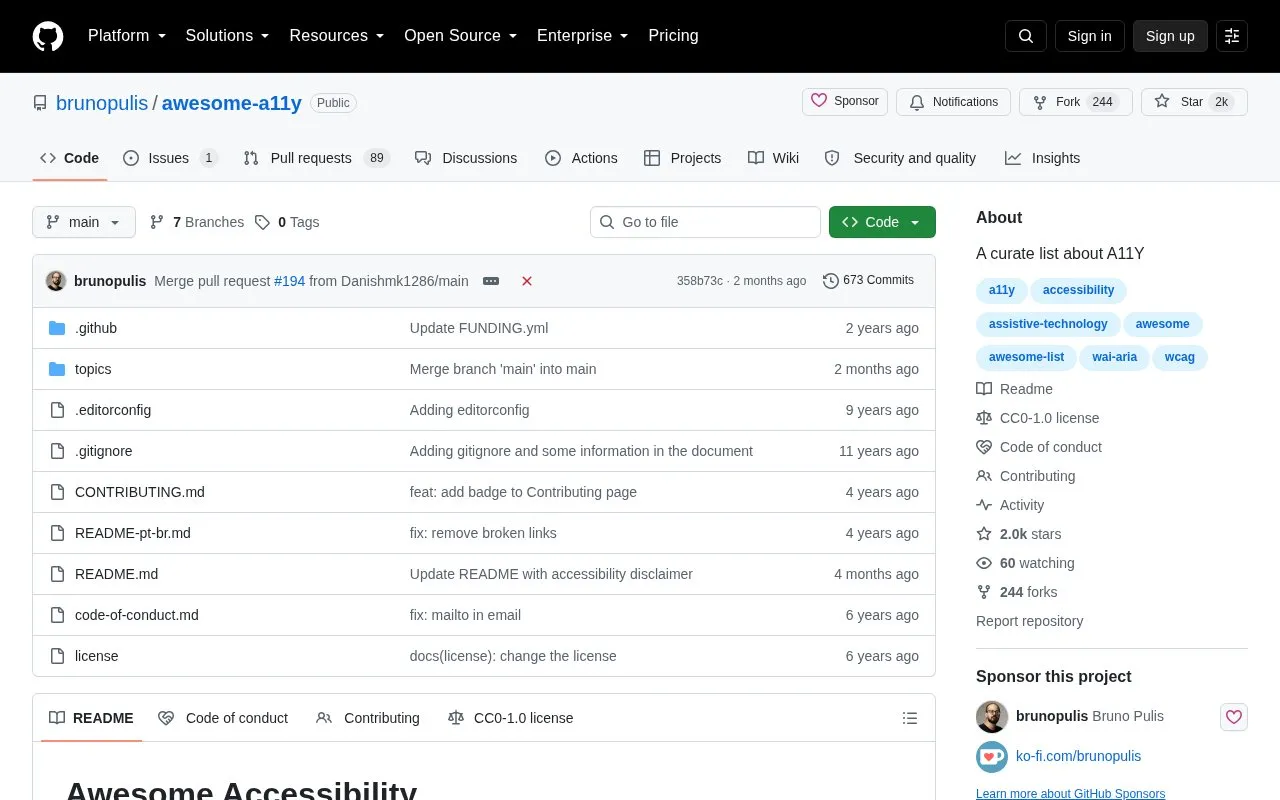The height and width of the screenshot is (800, 1280).
Task: Open the .github folder
Action: [x=96, y=328]
